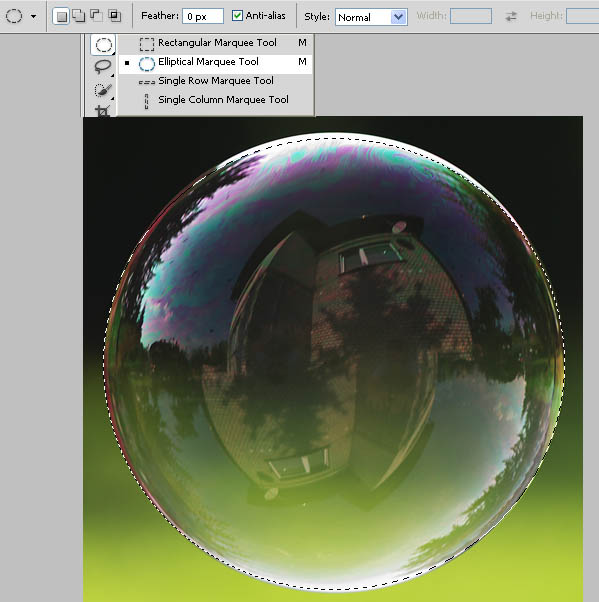This screenshot has width=599, height=602.
Task: Click the Lasso tool icon
Action: [x=103, y=67]
